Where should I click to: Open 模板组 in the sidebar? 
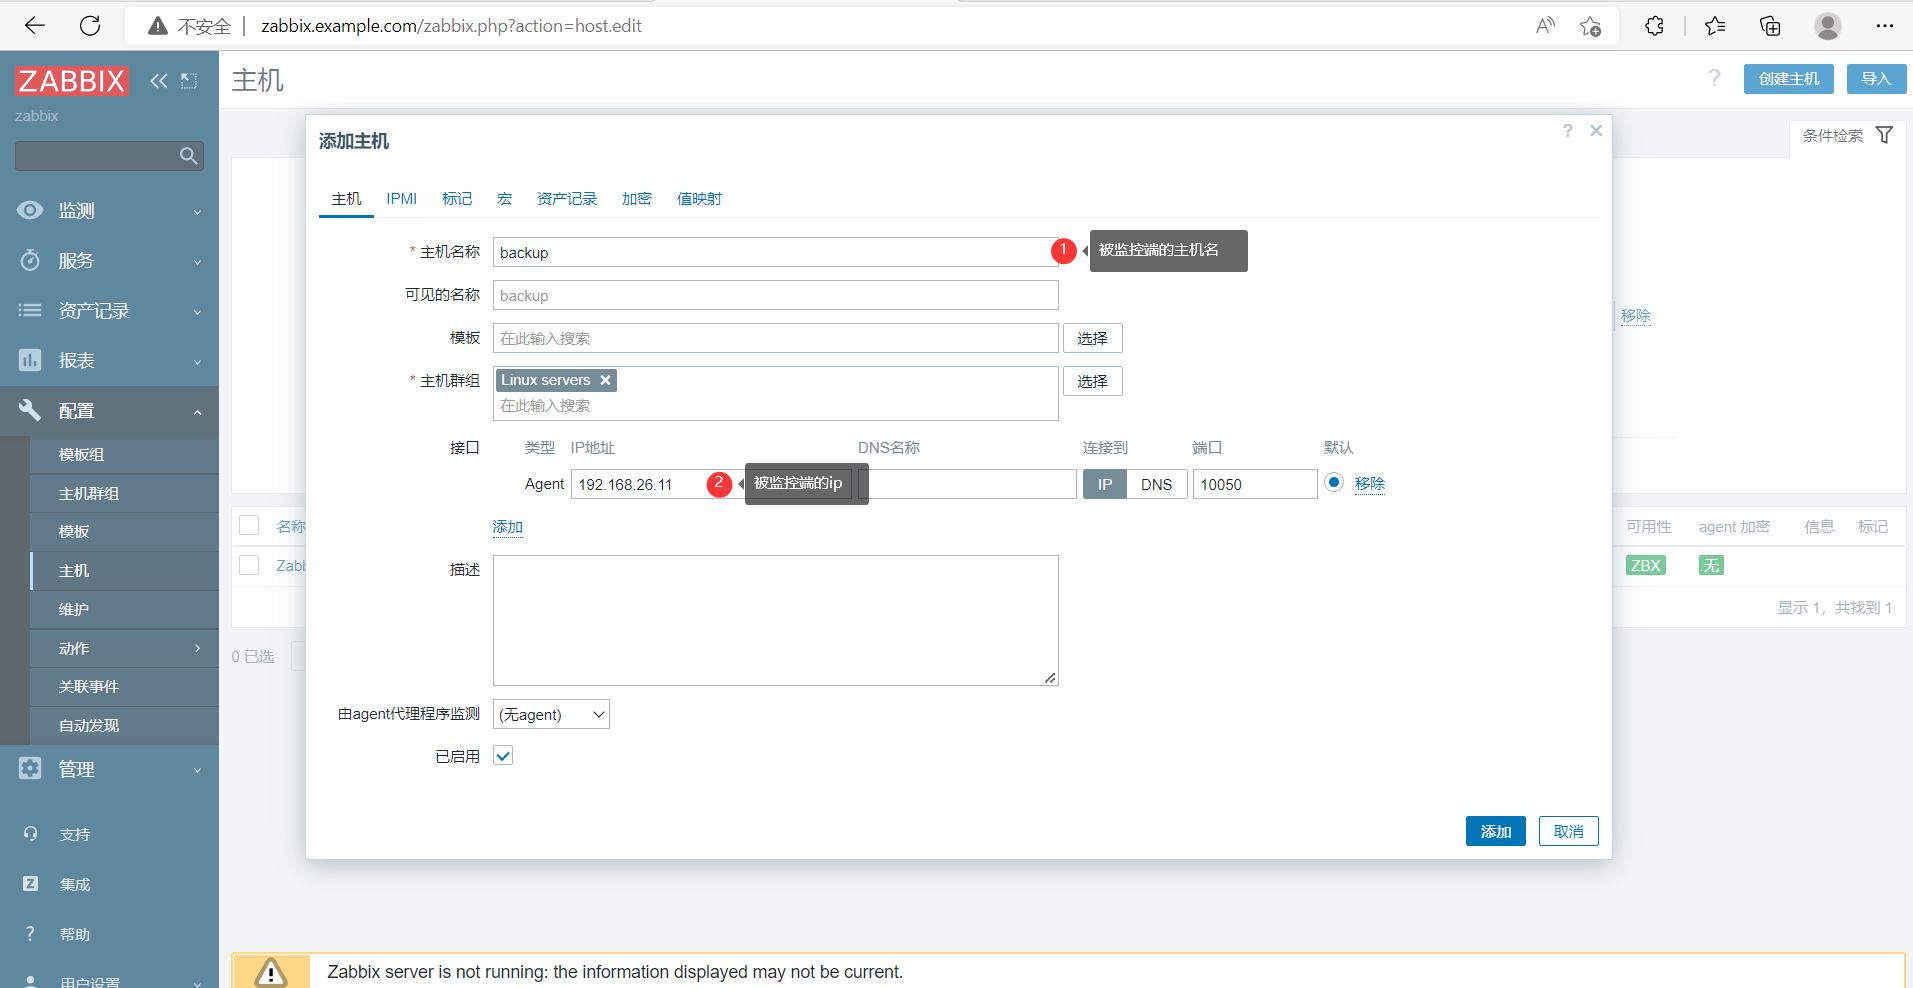[x=125, y=455]
